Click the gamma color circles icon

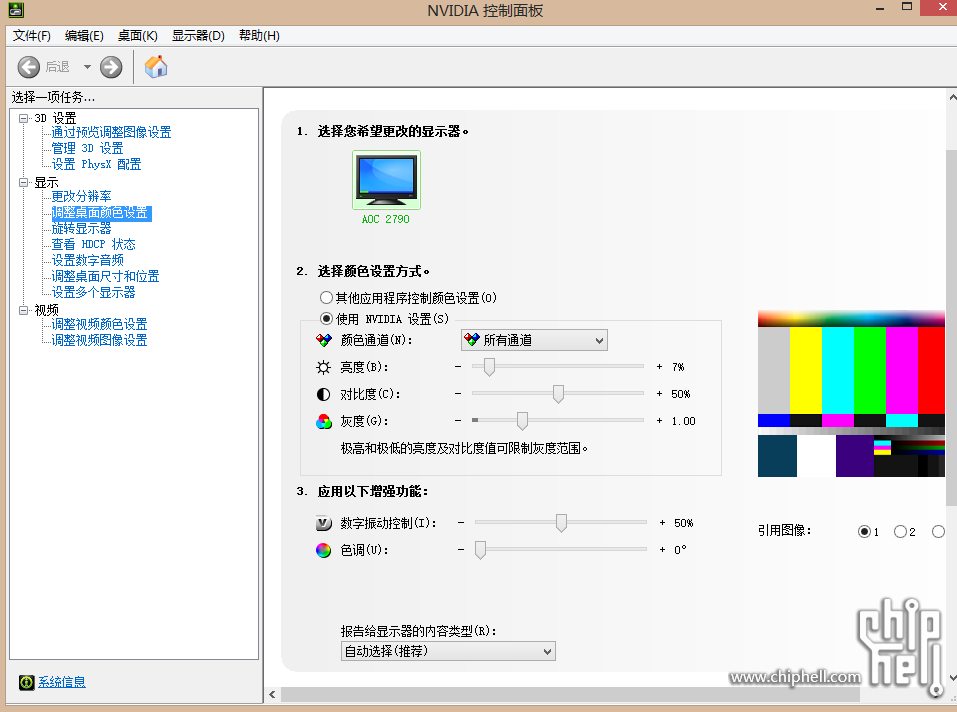click(x=323, y=421)
